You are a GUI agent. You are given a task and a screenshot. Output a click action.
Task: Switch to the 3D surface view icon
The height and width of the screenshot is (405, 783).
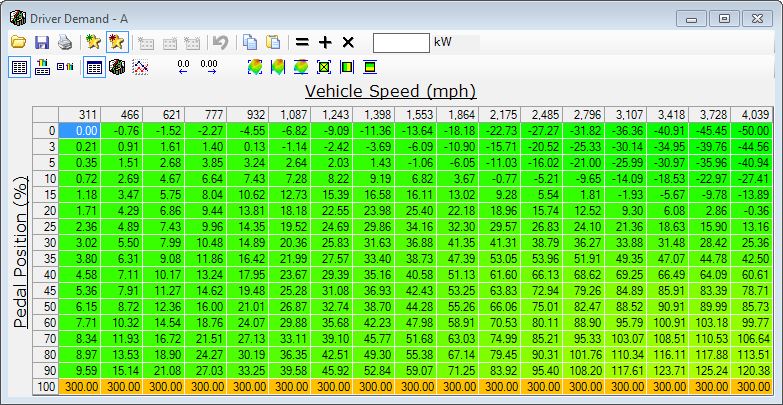pyautogui.click(x=117, y=68)
